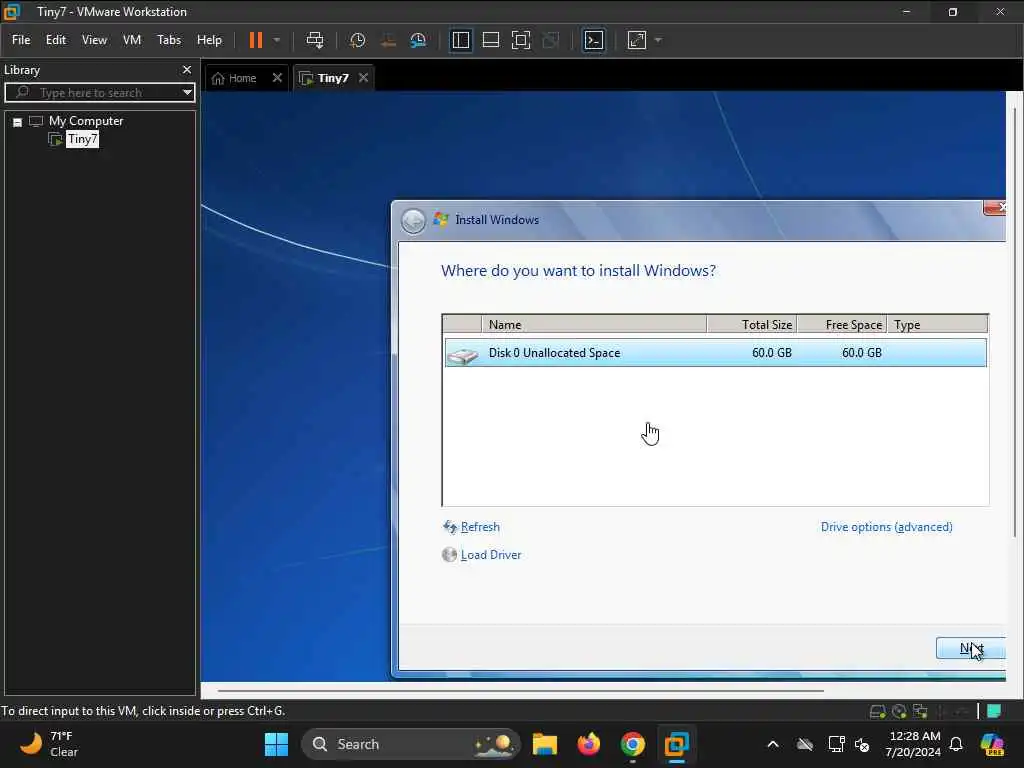Pause the virtual machine
The height and width of the screenshot is (768, 1024).
(x=255, y=40)
